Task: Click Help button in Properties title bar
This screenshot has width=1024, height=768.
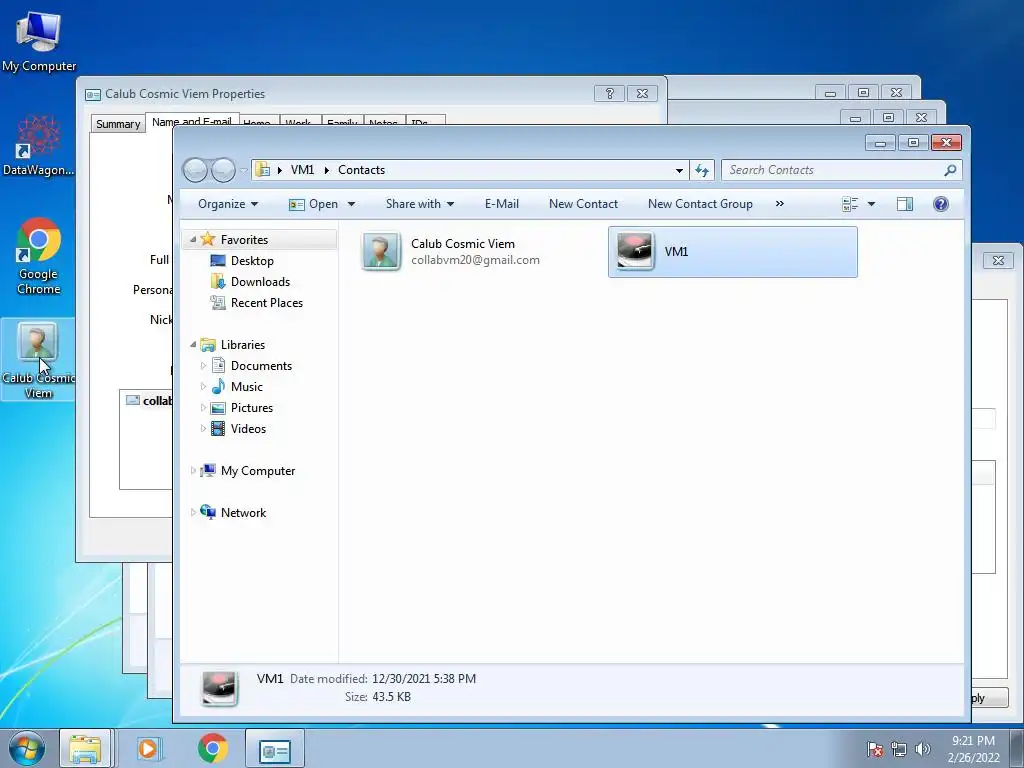Action: pos(609,93)
